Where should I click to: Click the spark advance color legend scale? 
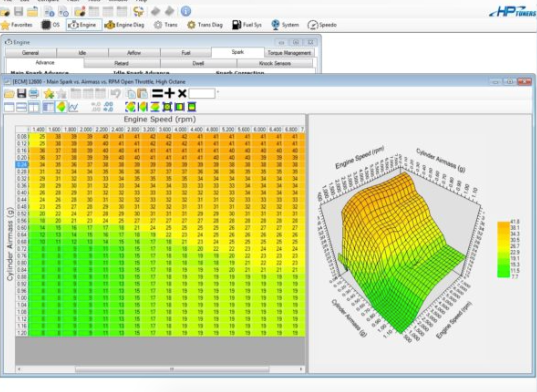click(x=504, y=249)
